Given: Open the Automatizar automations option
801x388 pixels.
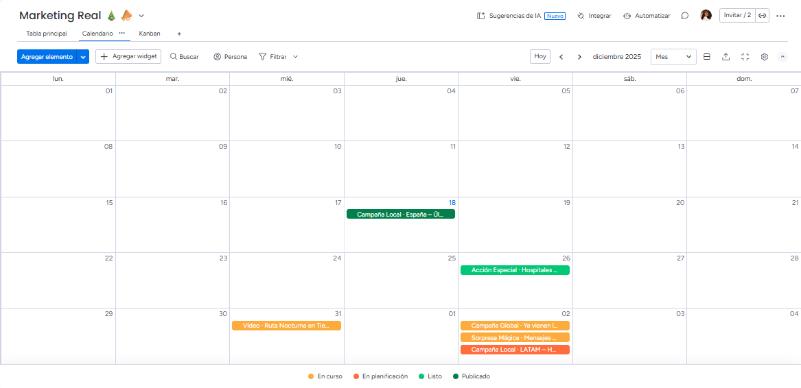Looking at the screenshot, I should pos(646,16).
